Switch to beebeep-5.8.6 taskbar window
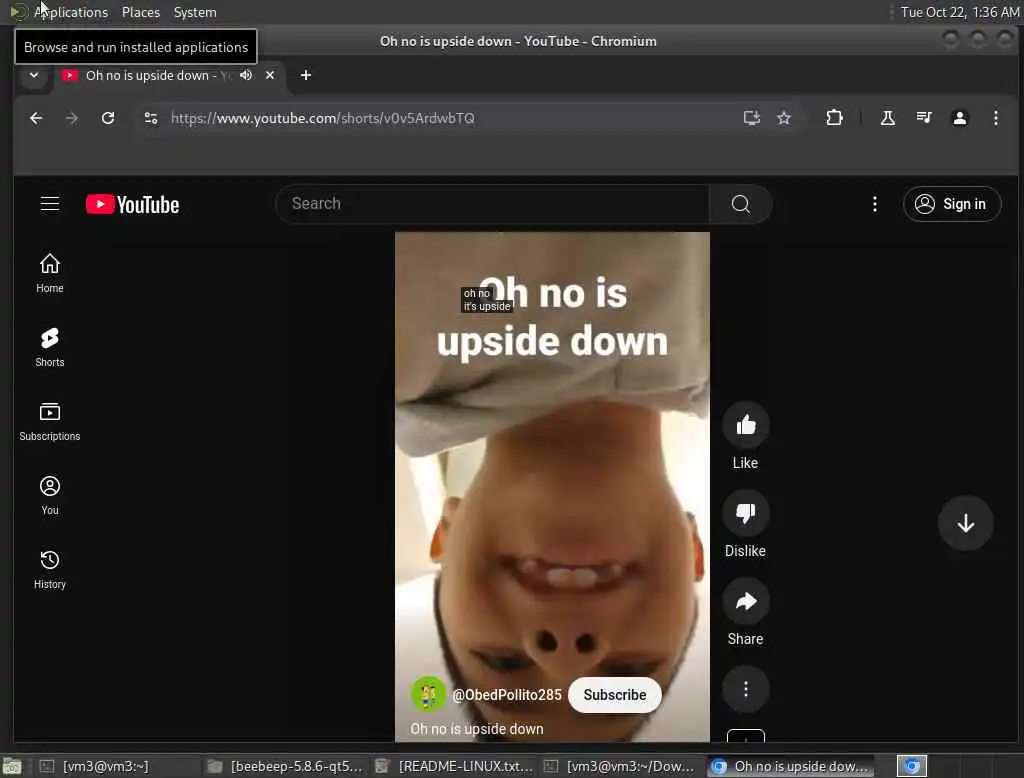The height and width of the screenshot is (778, 1024). pyautogui.click(x=285, y=766)
